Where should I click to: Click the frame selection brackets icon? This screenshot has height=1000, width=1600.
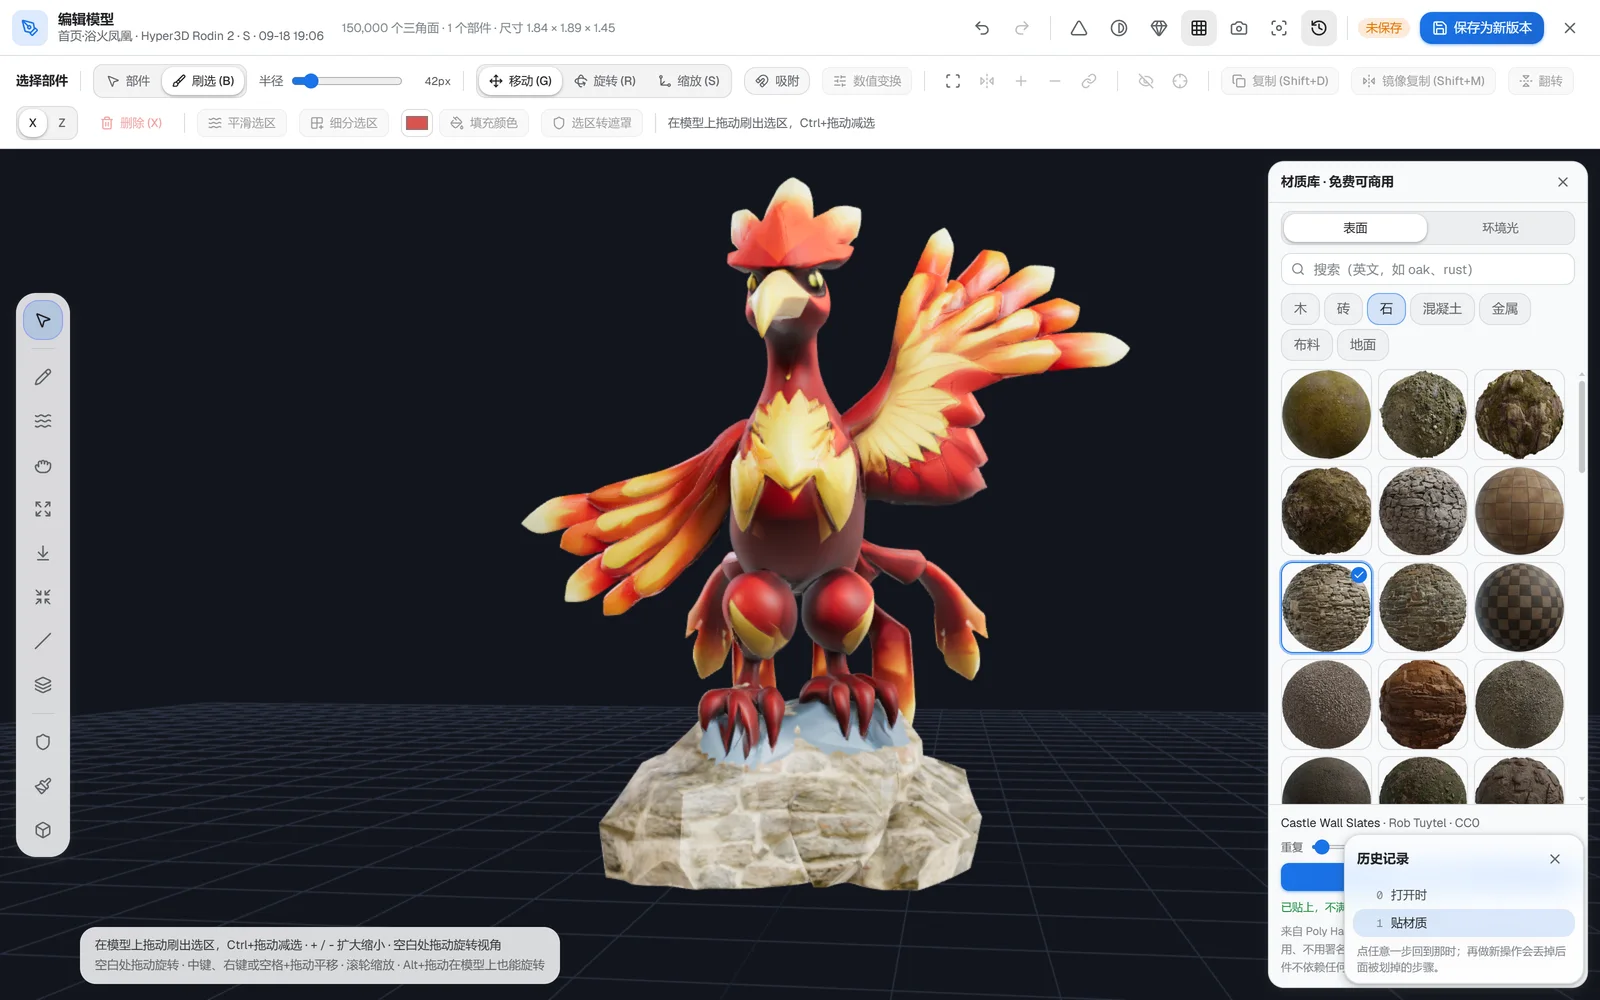tap(953, 81)
